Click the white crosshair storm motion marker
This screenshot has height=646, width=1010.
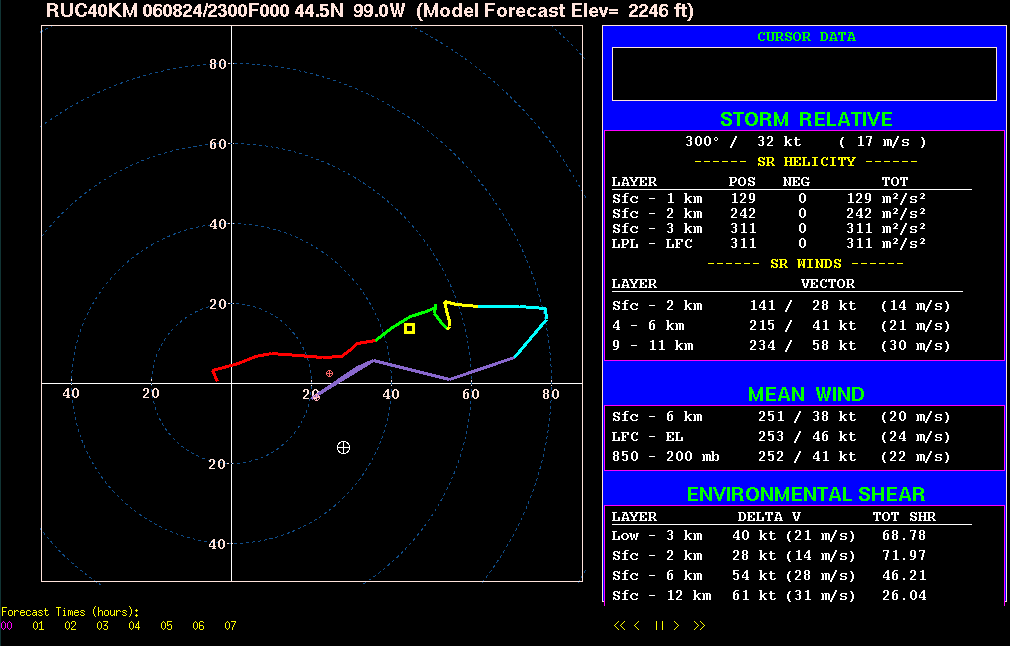click(x=344, y=447)
